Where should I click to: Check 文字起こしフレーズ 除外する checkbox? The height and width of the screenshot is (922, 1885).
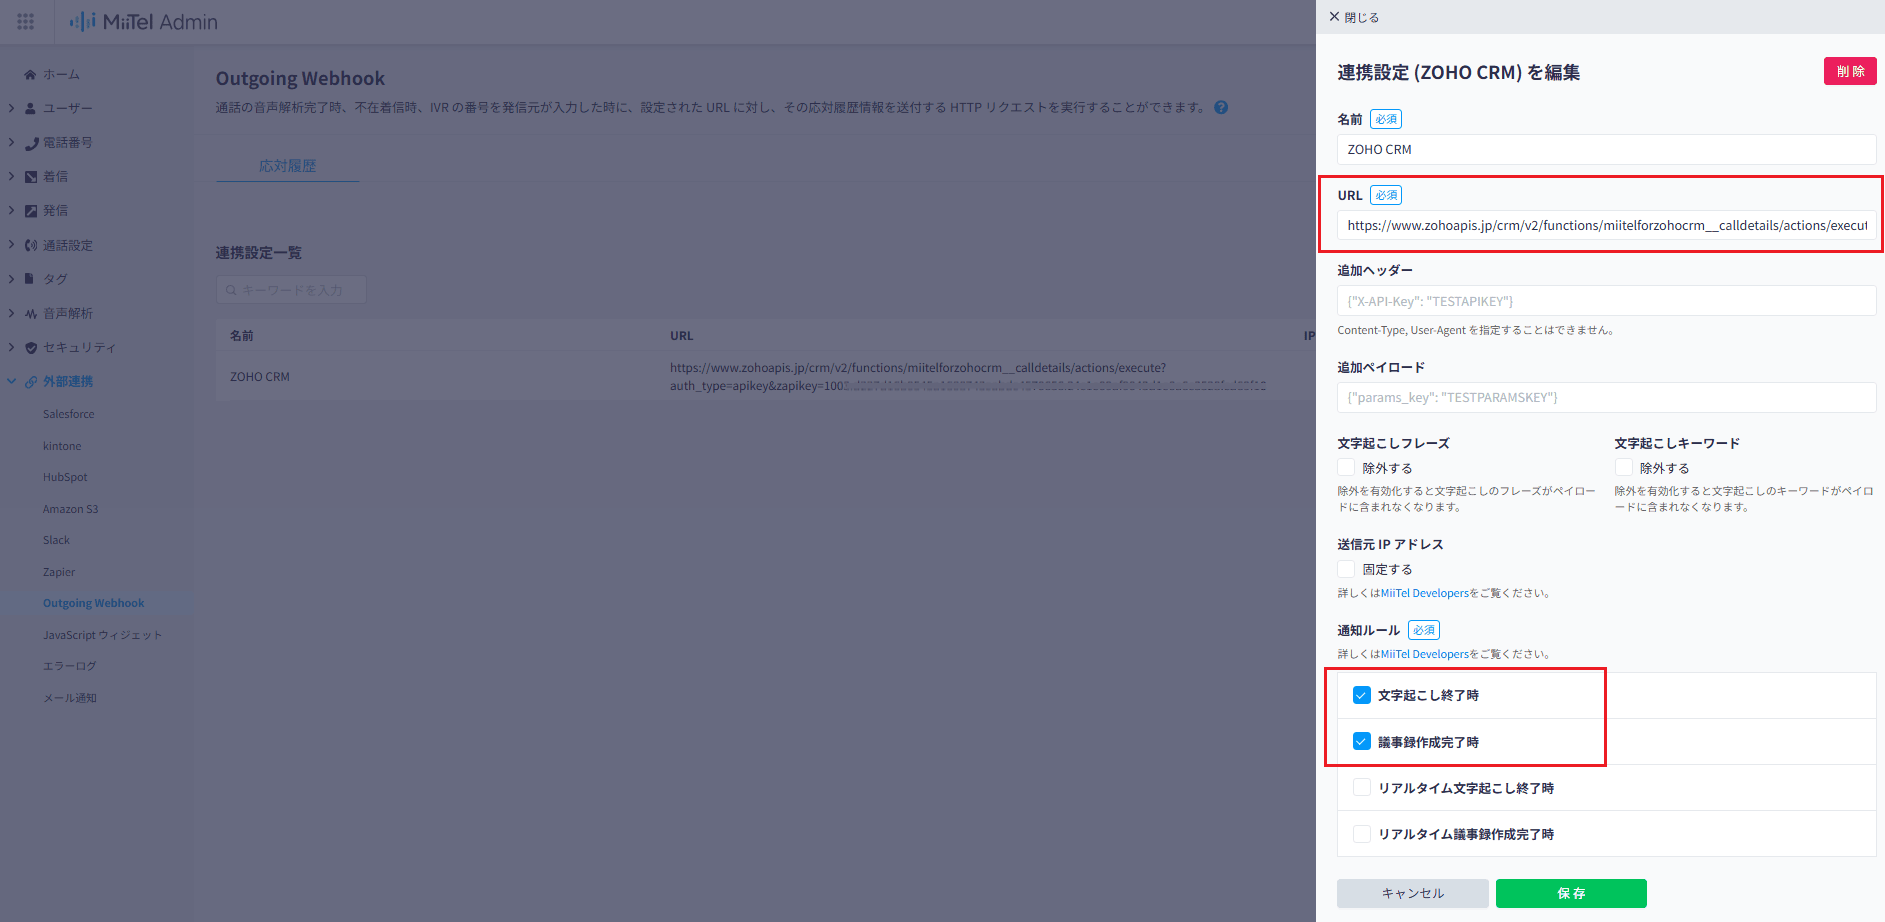click(x=1346, y=468)
